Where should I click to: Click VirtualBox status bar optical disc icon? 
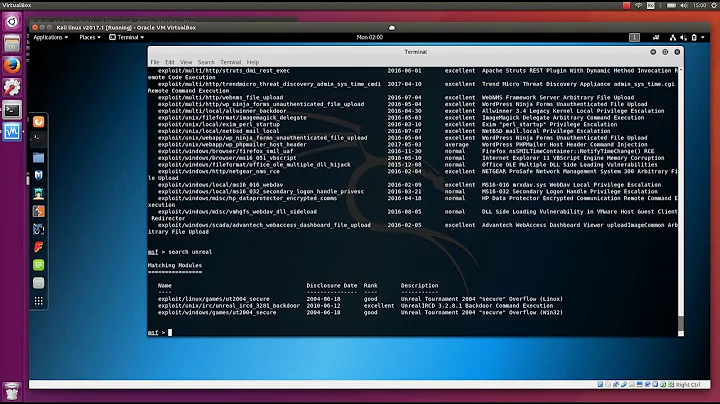coord(608,384)
